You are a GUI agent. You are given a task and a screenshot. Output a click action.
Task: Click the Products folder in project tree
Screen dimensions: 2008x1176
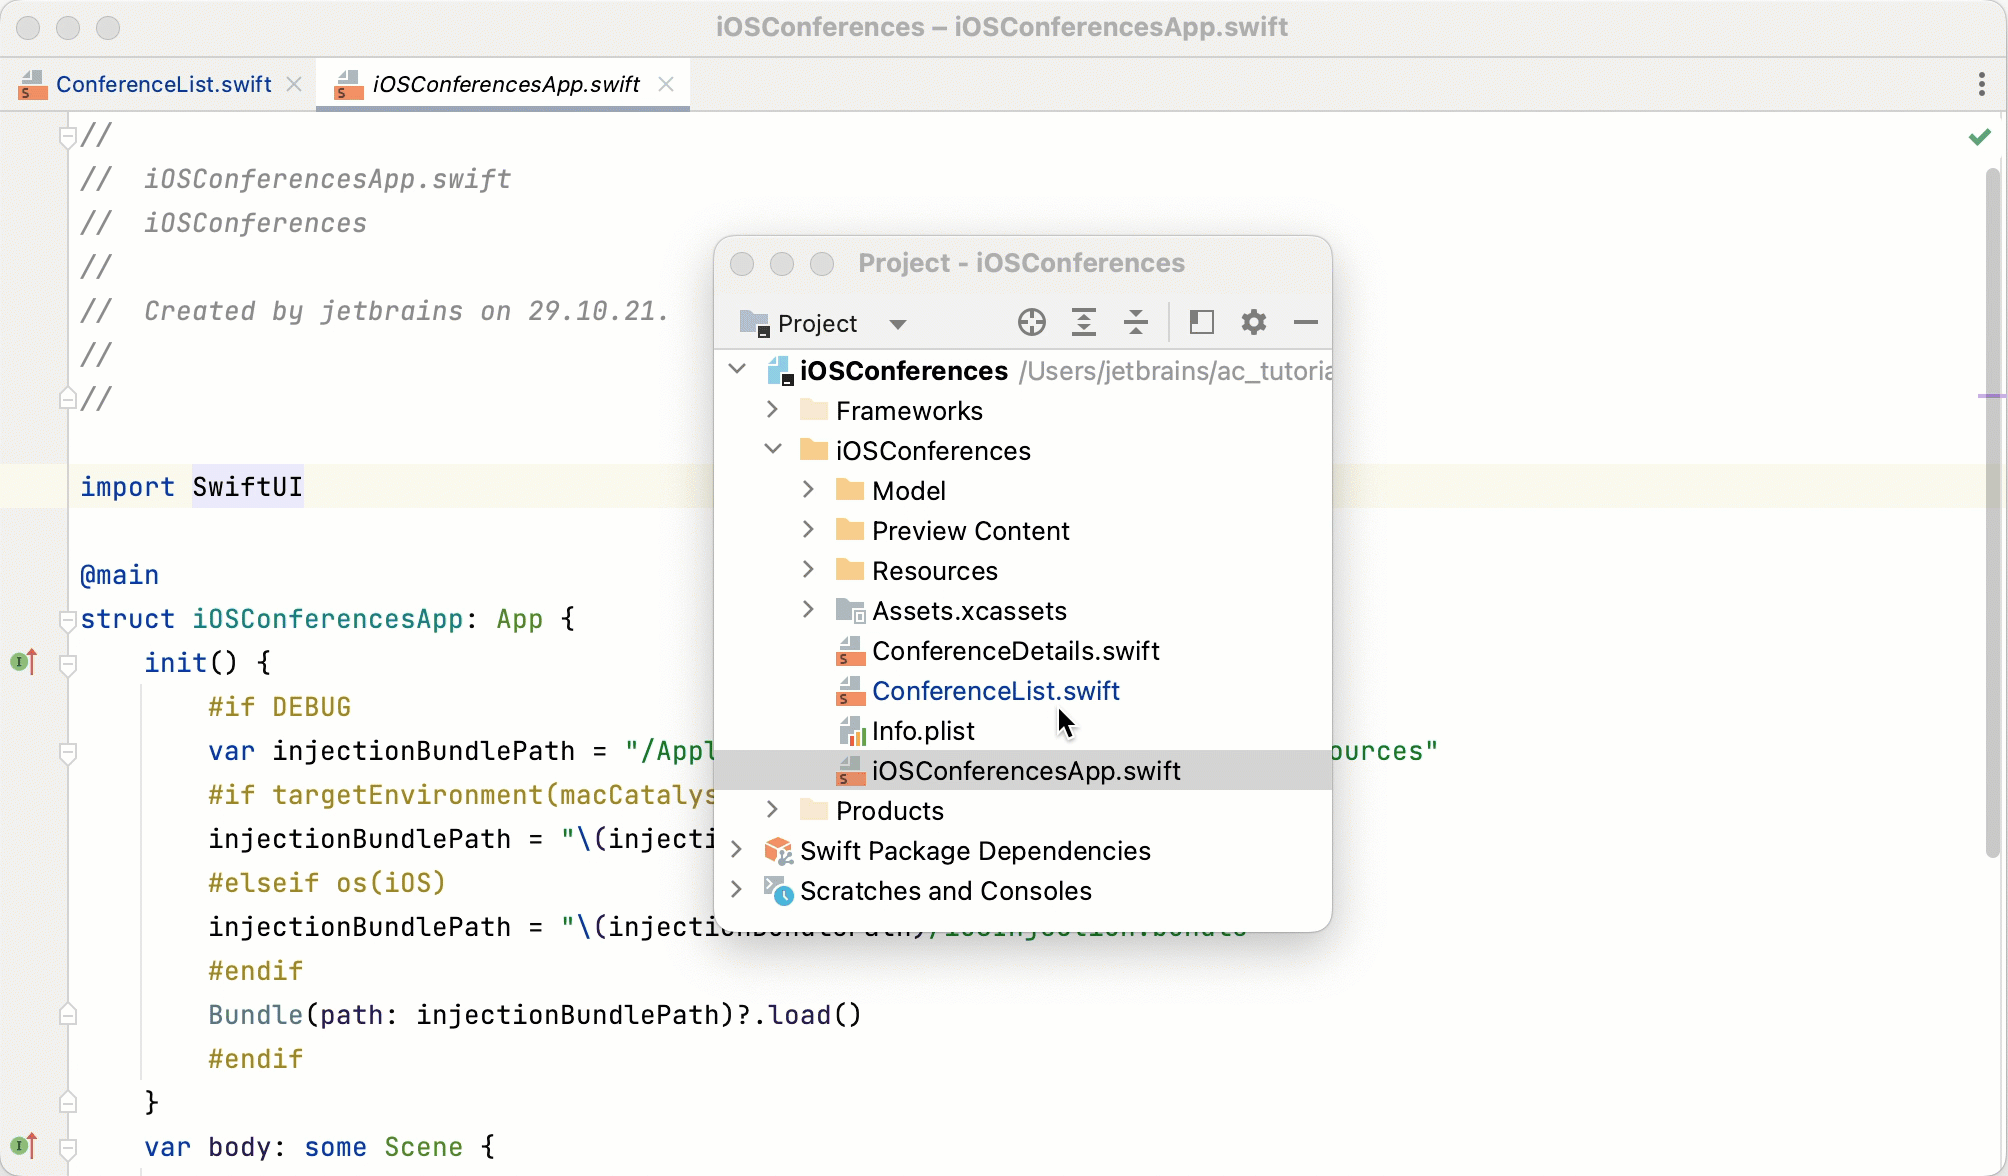[x=889, y=811]
